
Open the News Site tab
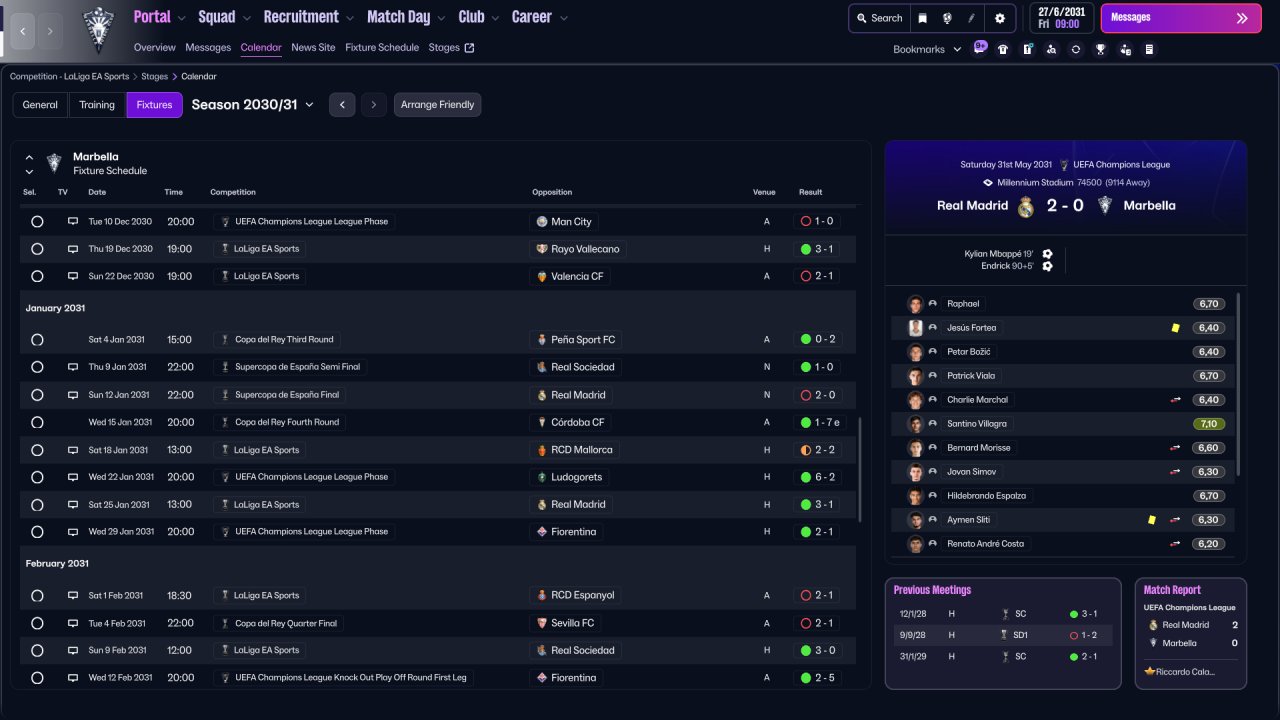click(x=313, y=47)
